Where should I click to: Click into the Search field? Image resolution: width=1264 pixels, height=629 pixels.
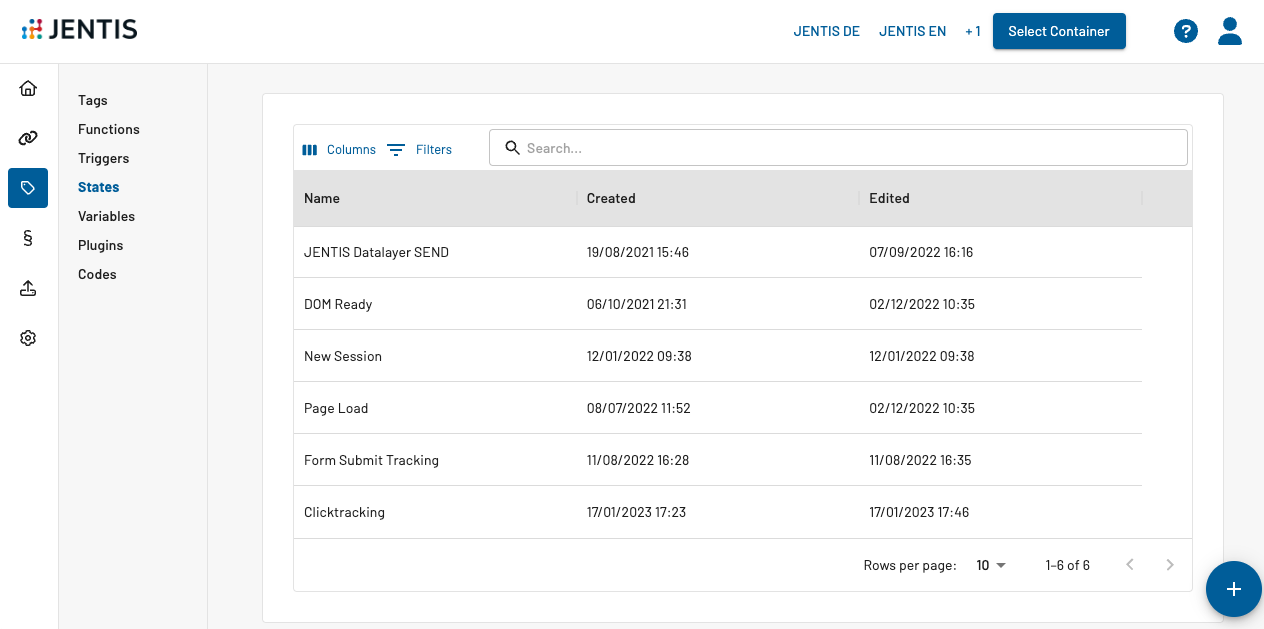(x=838, y=148)
